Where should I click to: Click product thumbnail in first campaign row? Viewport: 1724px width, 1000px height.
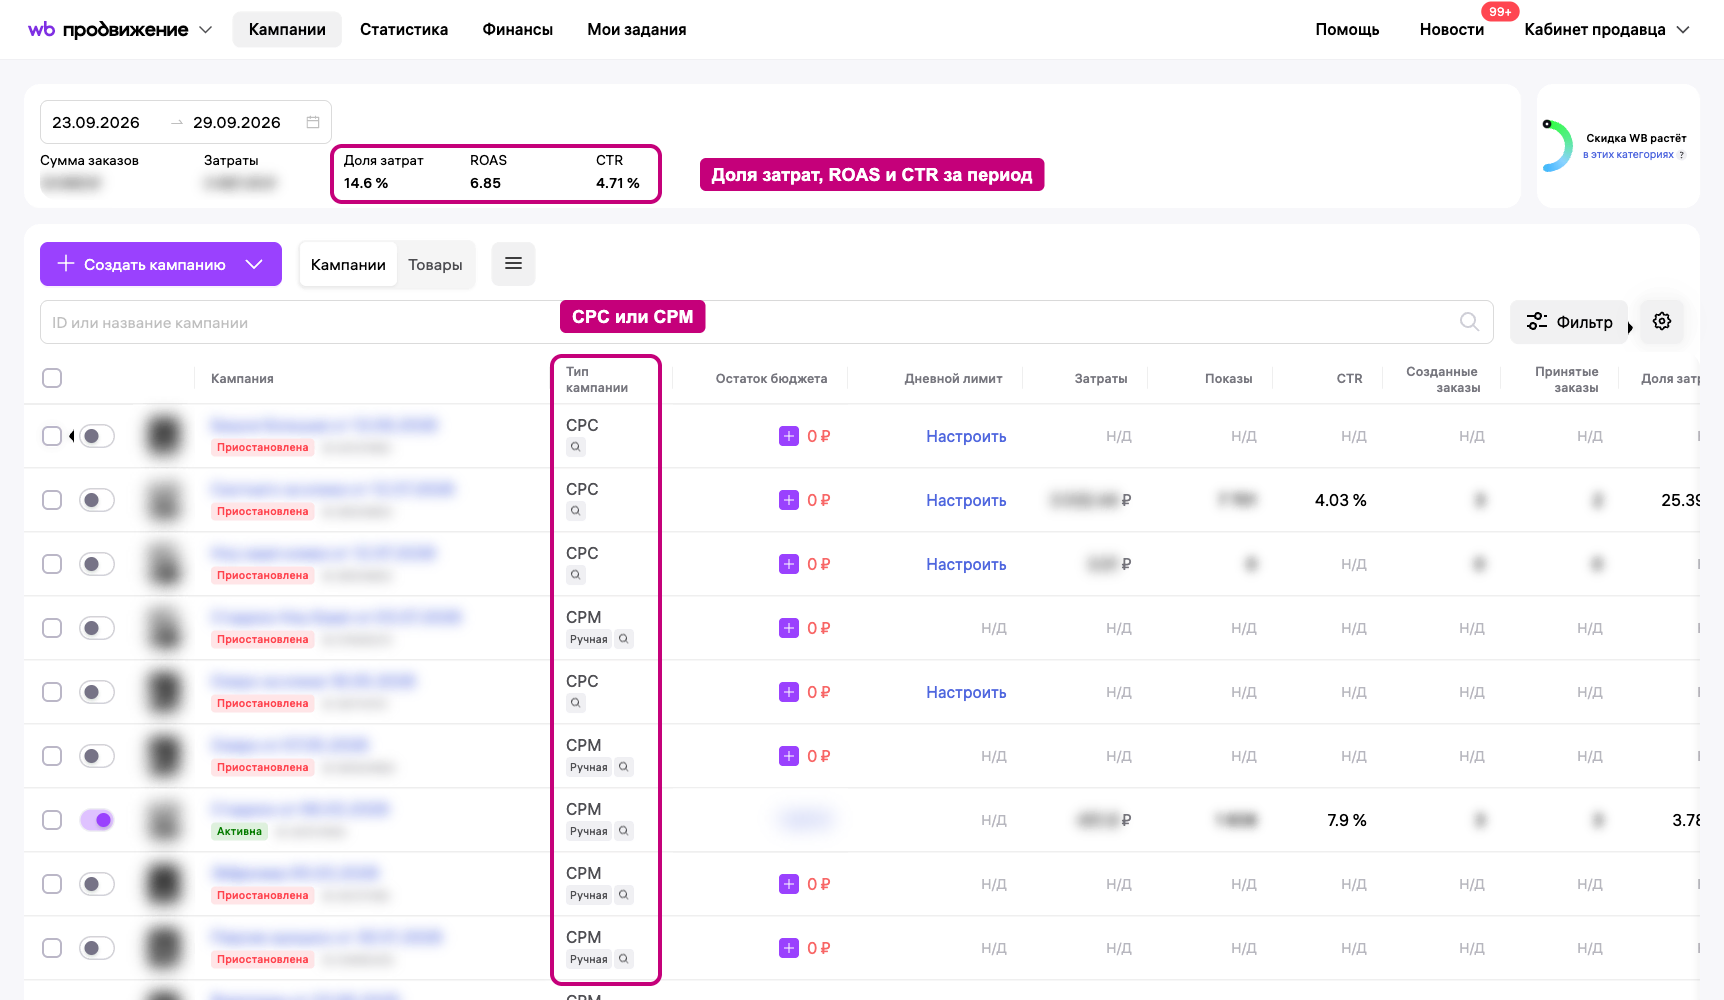164,436
